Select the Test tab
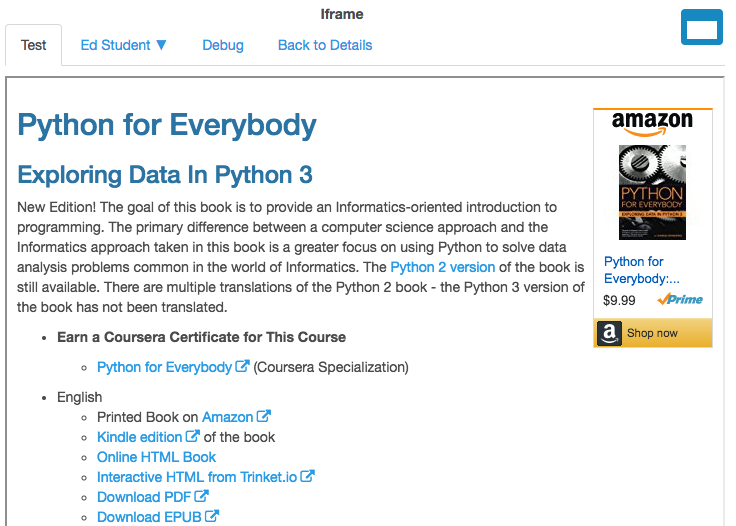This screenshot has height=526, width=736. click(33, 45)
